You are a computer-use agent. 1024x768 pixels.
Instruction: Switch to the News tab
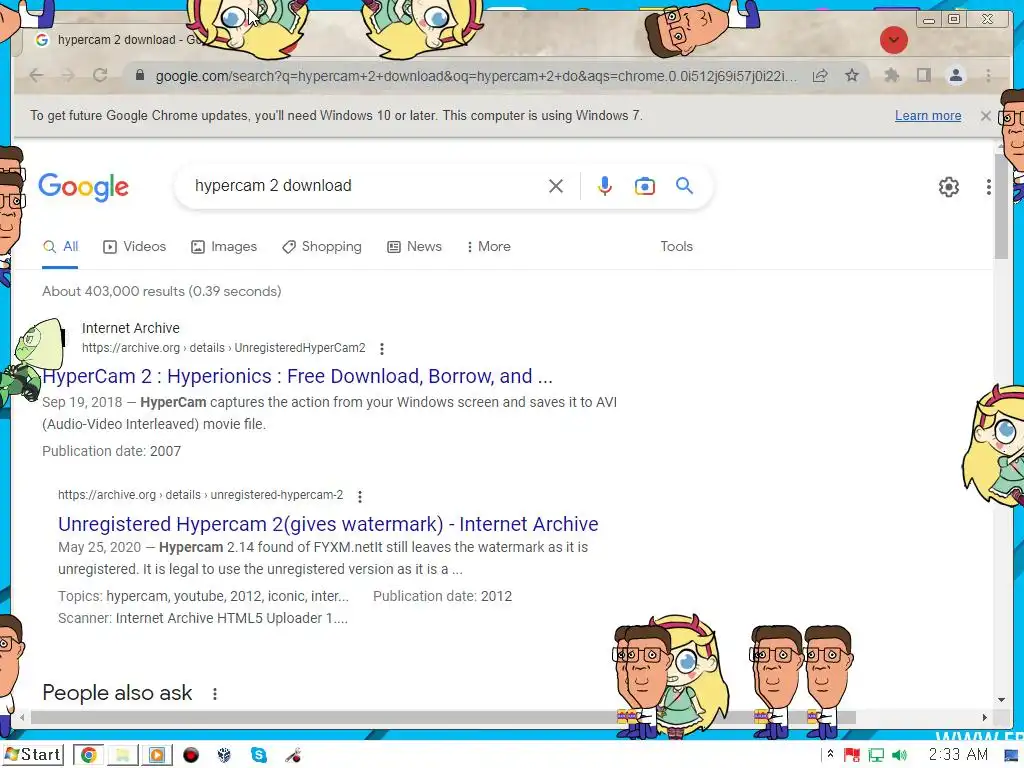point(415,247)
